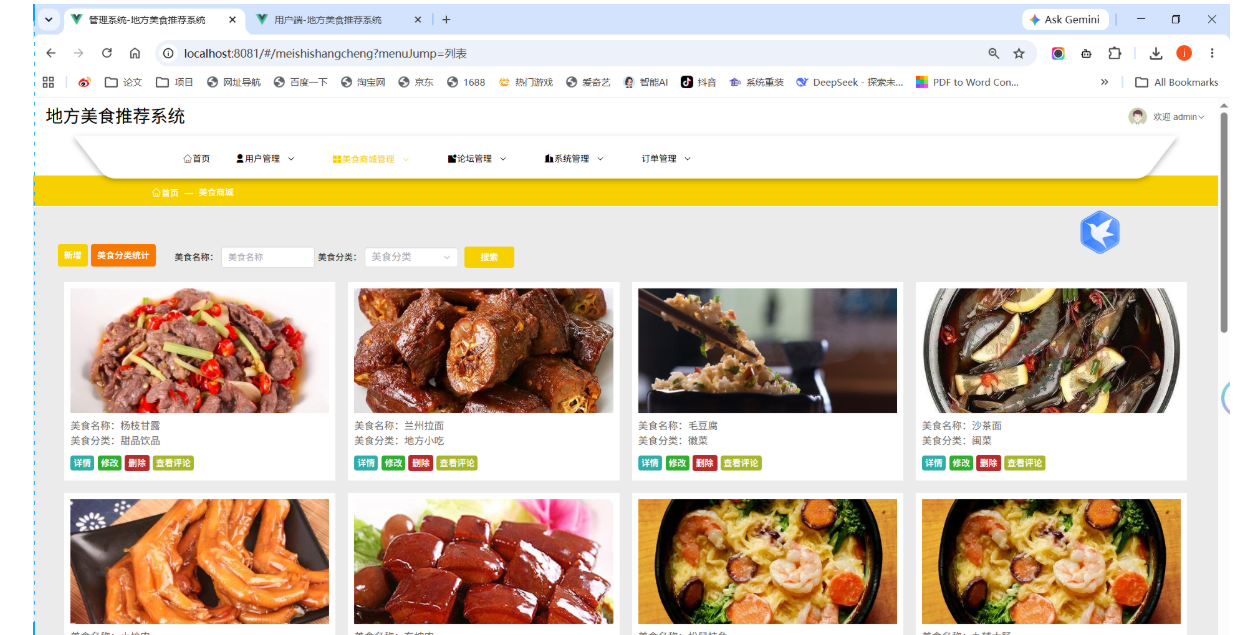Image resolution: width=1236 pixels, height=635 pixels.
Task: Show more bookmarks with the double chevron
Action: [1104, 82]
